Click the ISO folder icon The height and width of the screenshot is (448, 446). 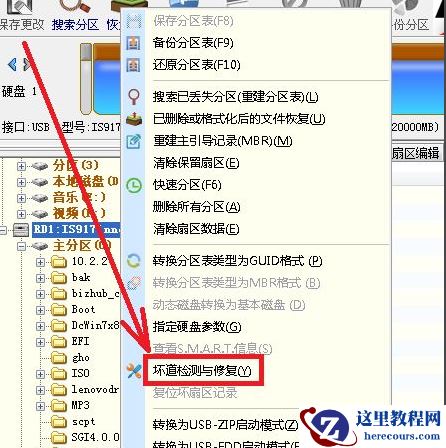[59, 374]
